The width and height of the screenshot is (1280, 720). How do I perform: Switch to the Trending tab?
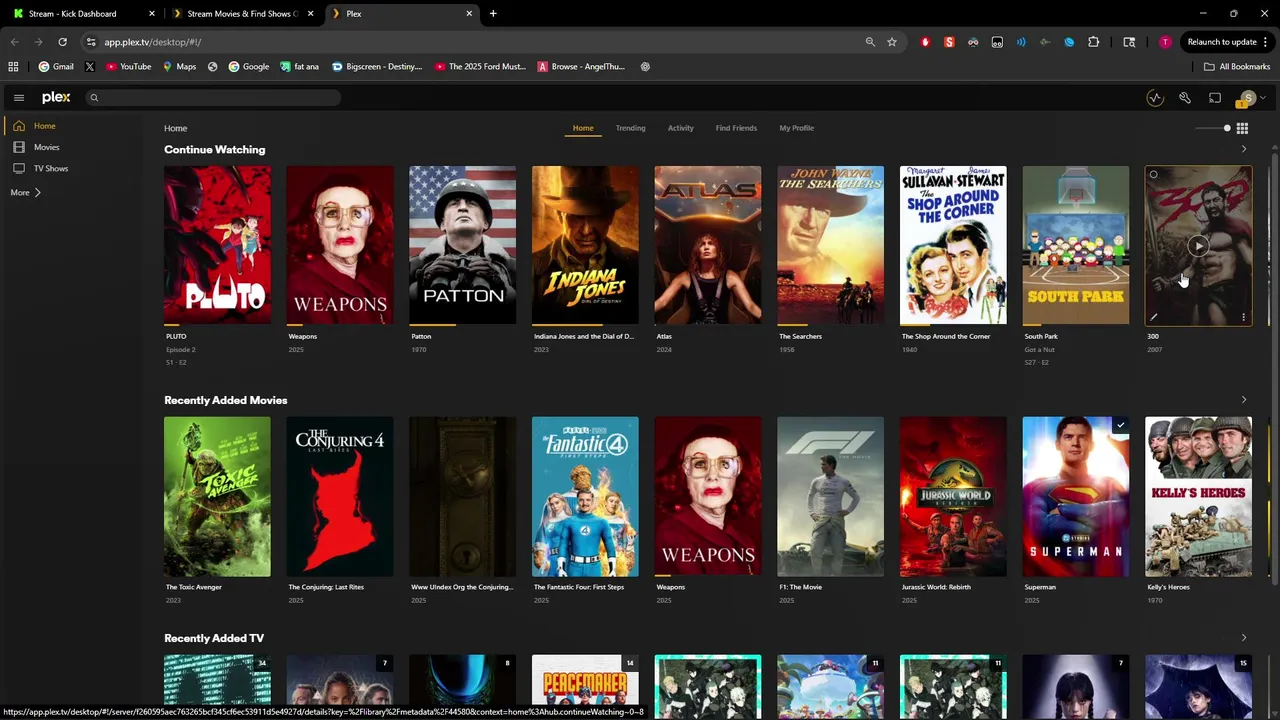tap(630, 128)
